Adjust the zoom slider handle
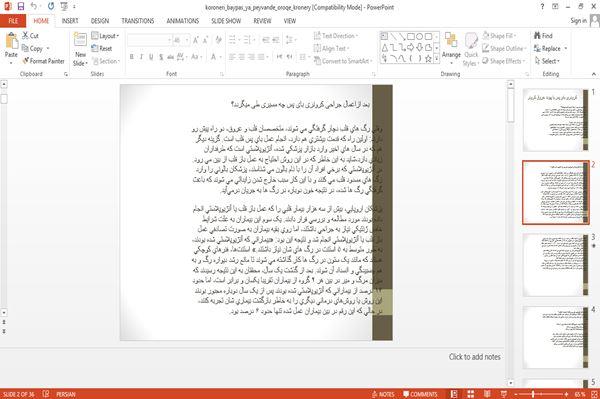The height and width of the screenshot is (399, 600). pos(533,394)
